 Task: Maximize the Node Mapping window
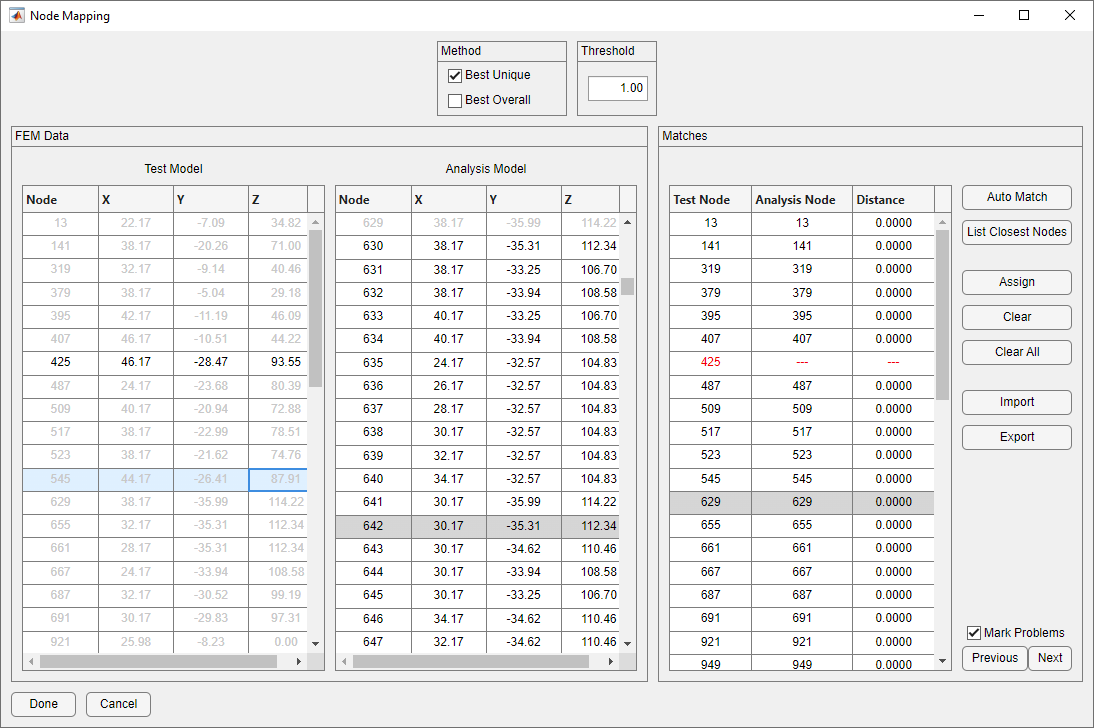[x=1024, y=15]
